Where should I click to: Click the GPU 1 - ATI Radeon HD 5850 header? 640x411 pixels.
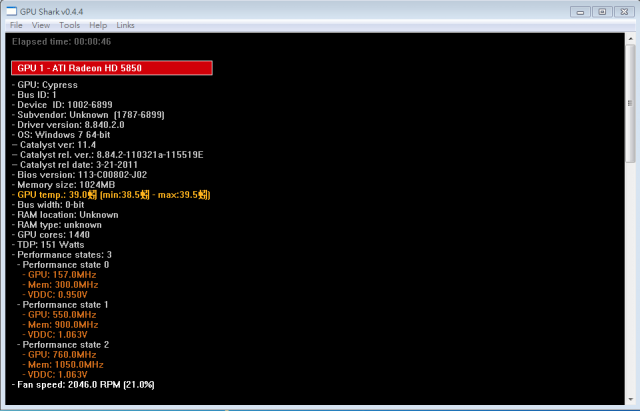pos(112,68)
